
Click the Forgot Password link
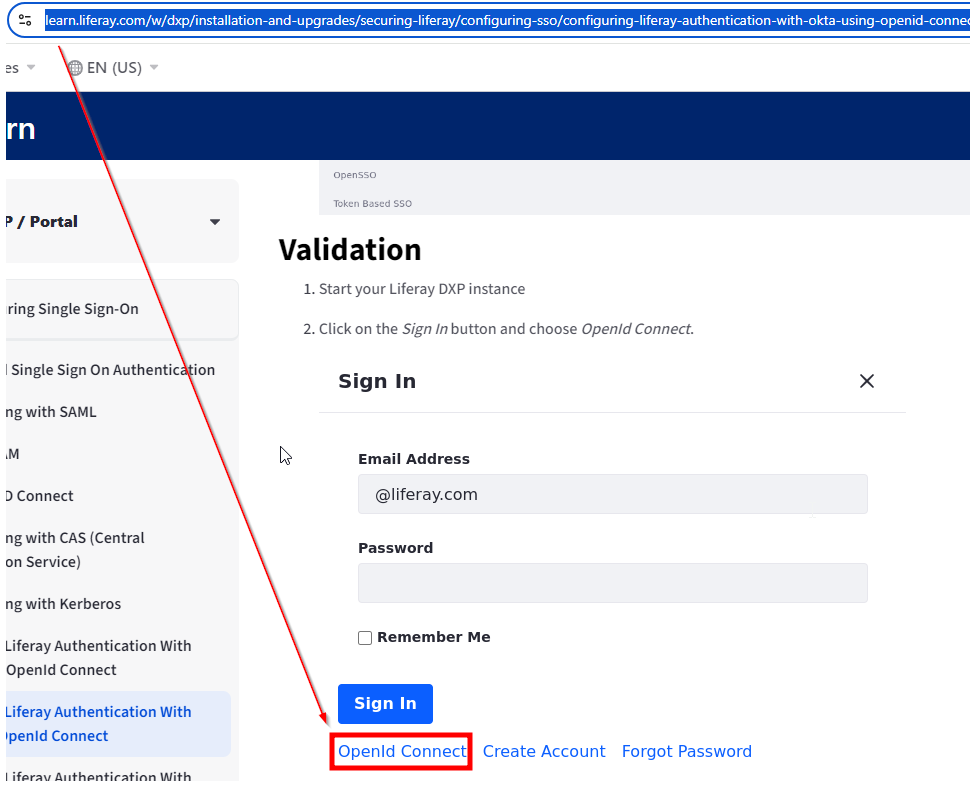686,751
